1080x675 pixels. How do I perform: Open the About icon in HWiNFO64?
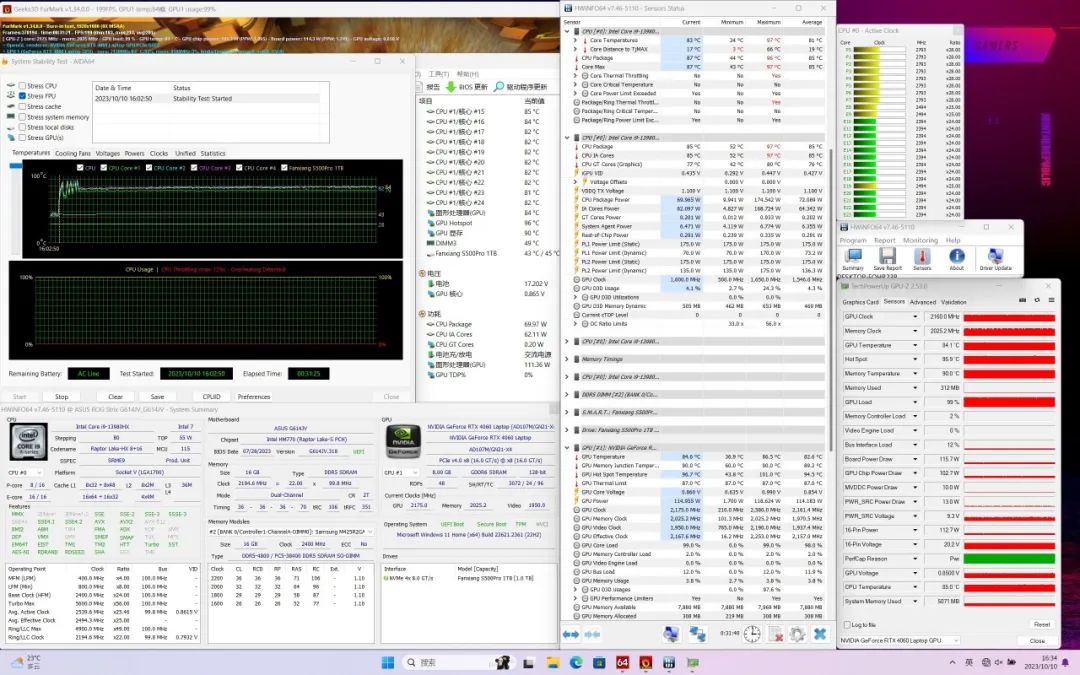[956, 258]
